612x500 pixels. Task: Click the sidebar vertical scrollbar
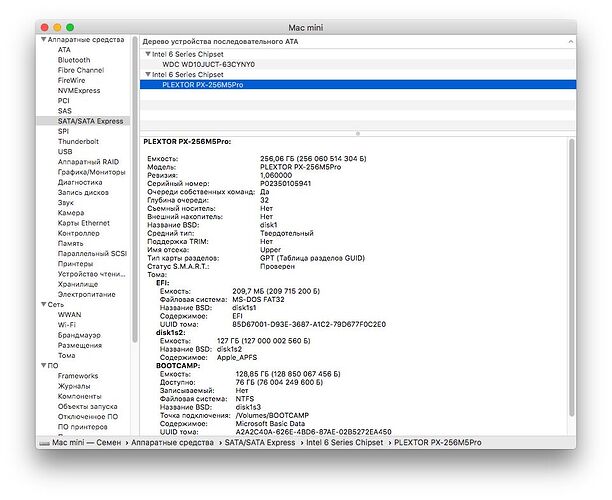point(135,189)
